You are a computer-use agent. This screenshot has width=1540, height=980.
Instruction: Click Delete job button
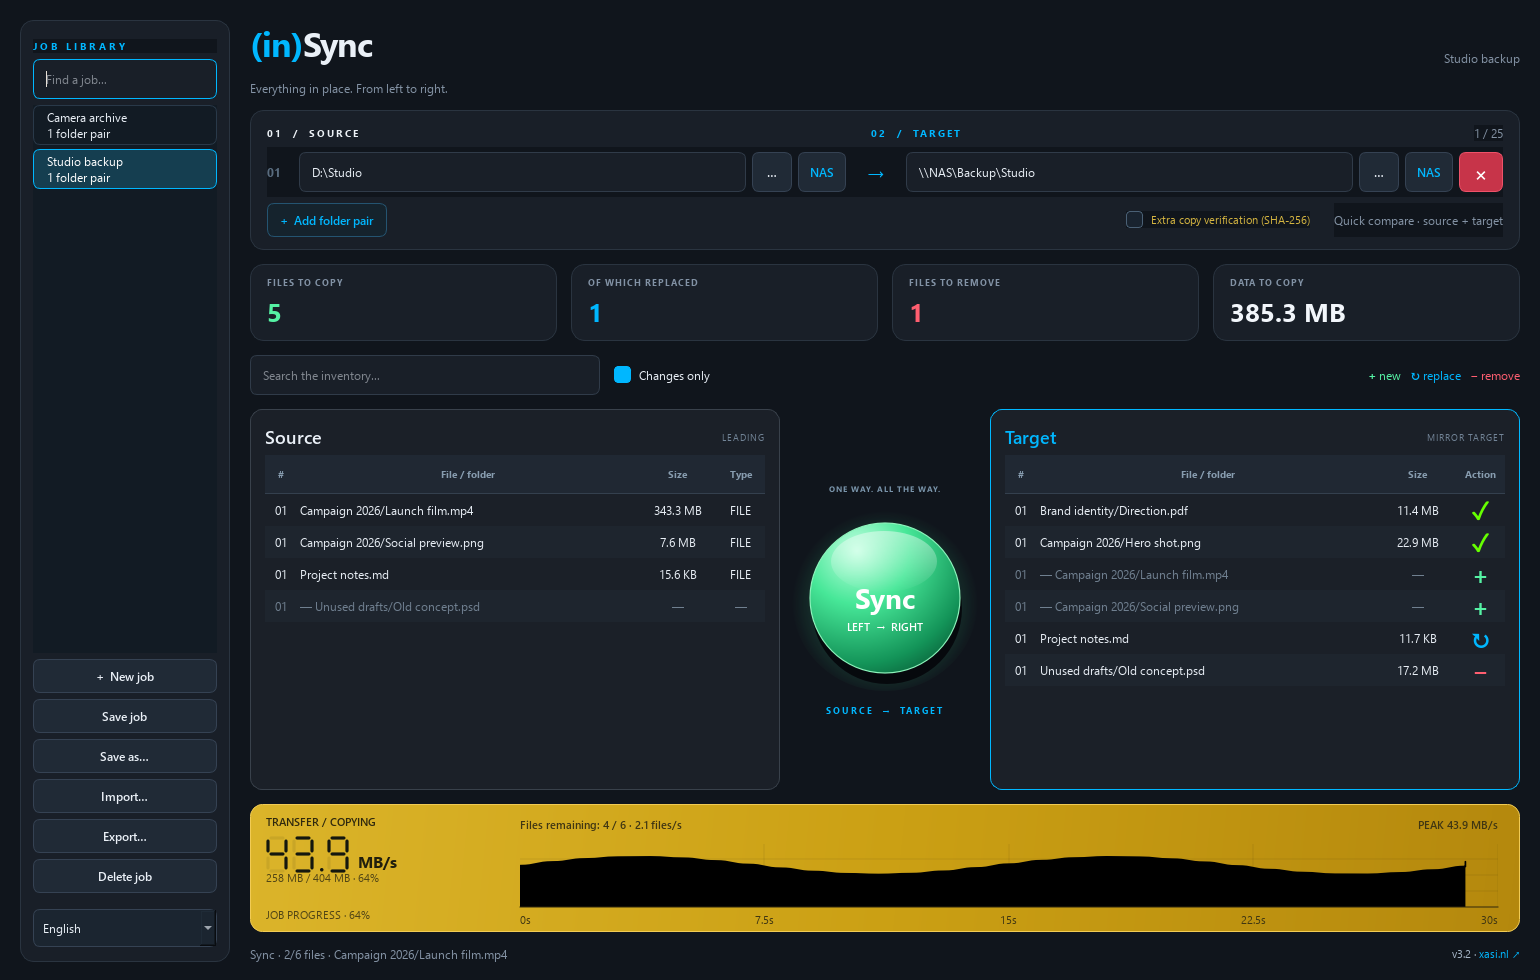tap(125, 876)
